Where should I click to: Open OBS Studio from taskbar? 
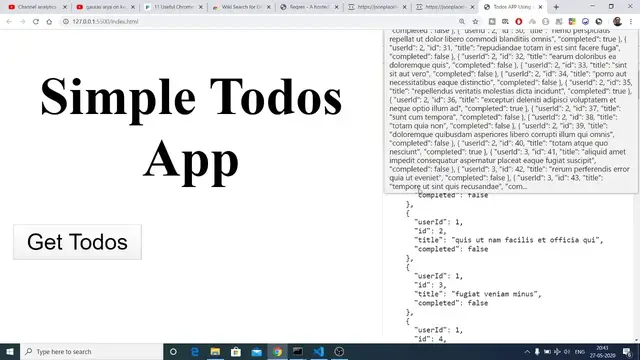339,351
